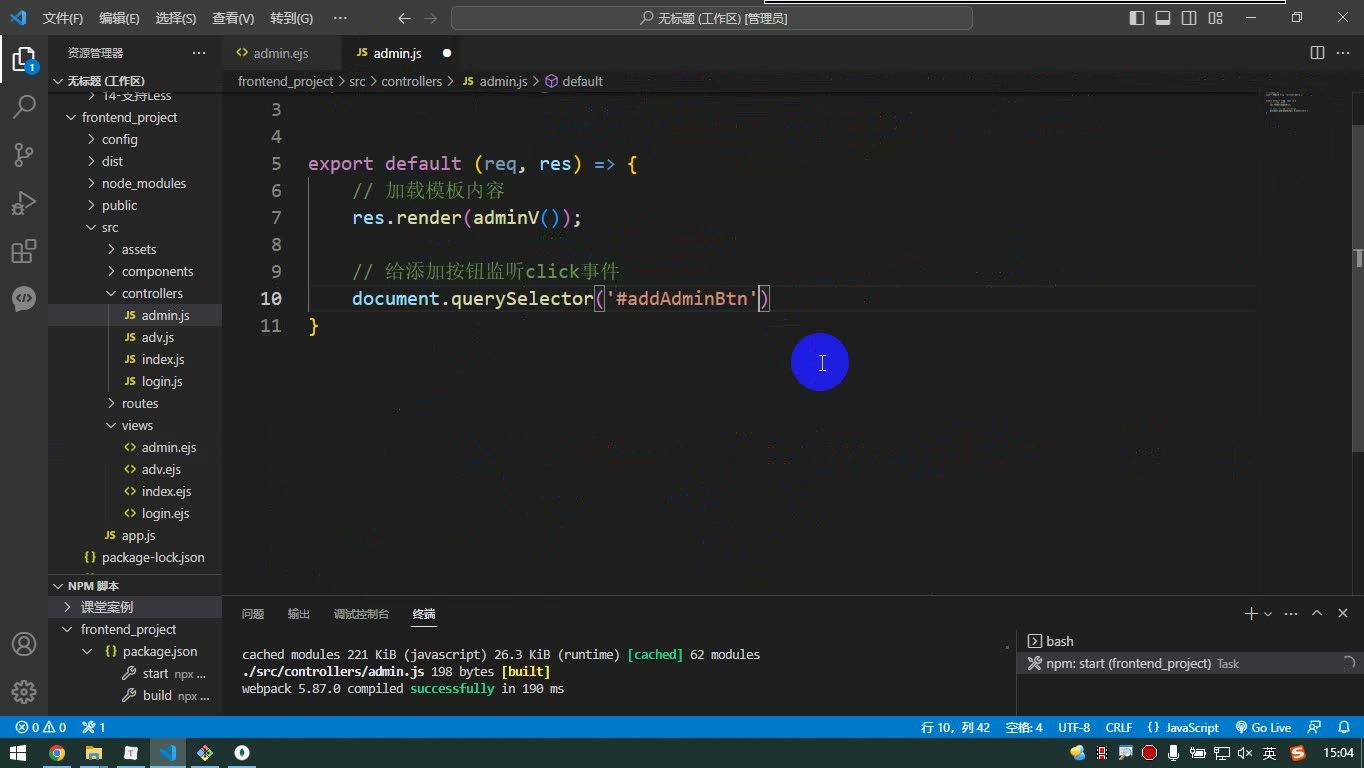The height and width of the screenshot is (768, 1364).
Task: Open the Source Control view
Action: pyautogui.click(x=24, y=154)
